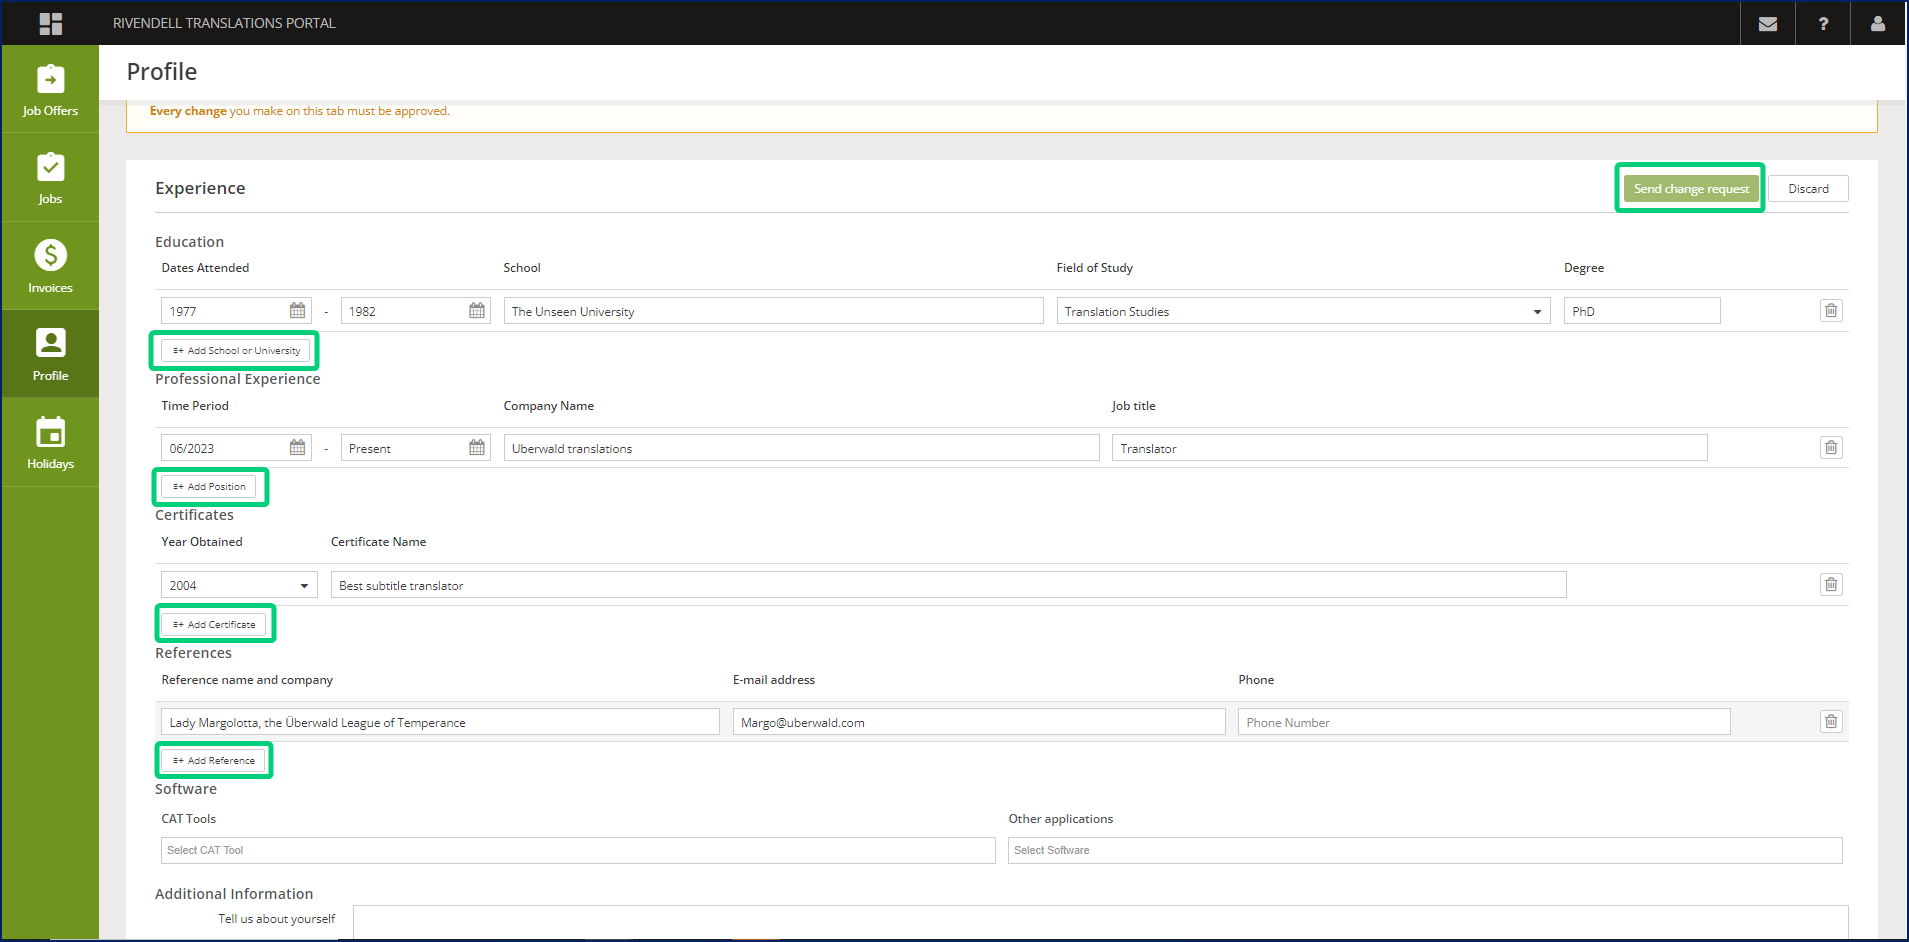Delete the Best subtitle translator certificate
Screen dimensions: 1909x942
1831,585
